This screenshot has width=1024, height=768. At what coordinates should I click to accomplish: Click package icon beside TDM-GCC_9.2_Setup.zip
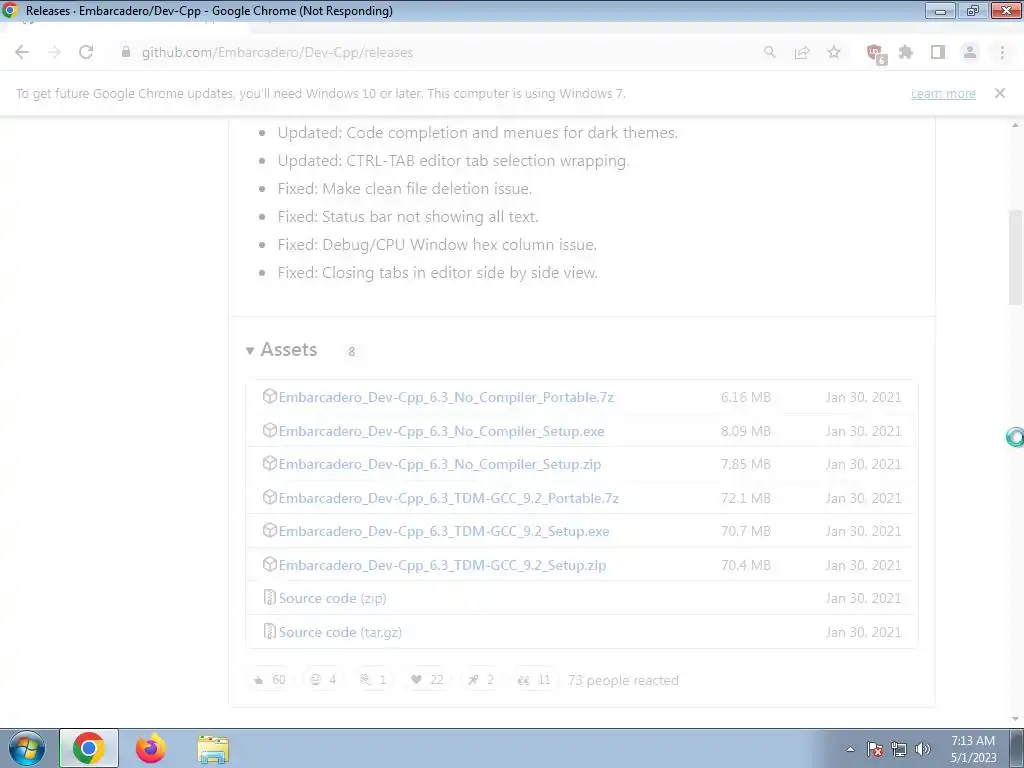pos(270,565)
